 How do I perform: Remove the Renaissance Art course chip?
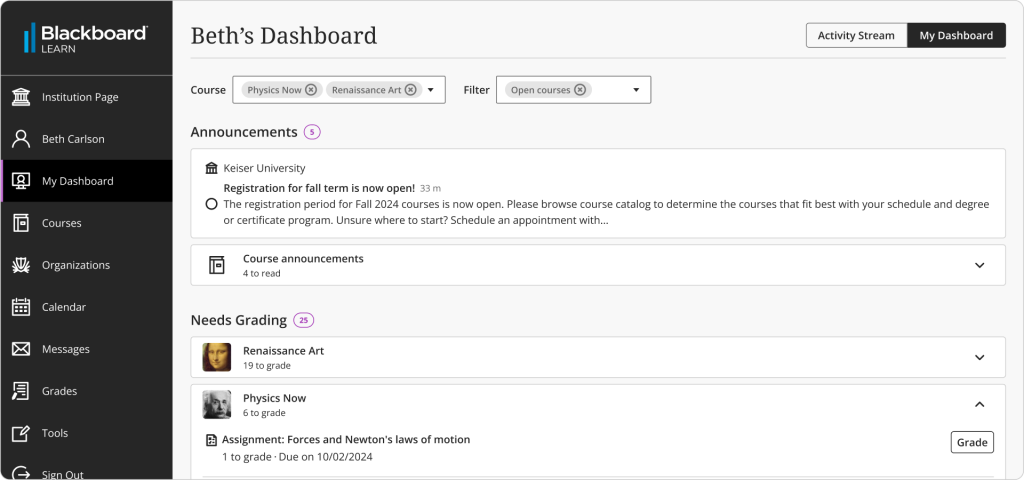point(411,90)
